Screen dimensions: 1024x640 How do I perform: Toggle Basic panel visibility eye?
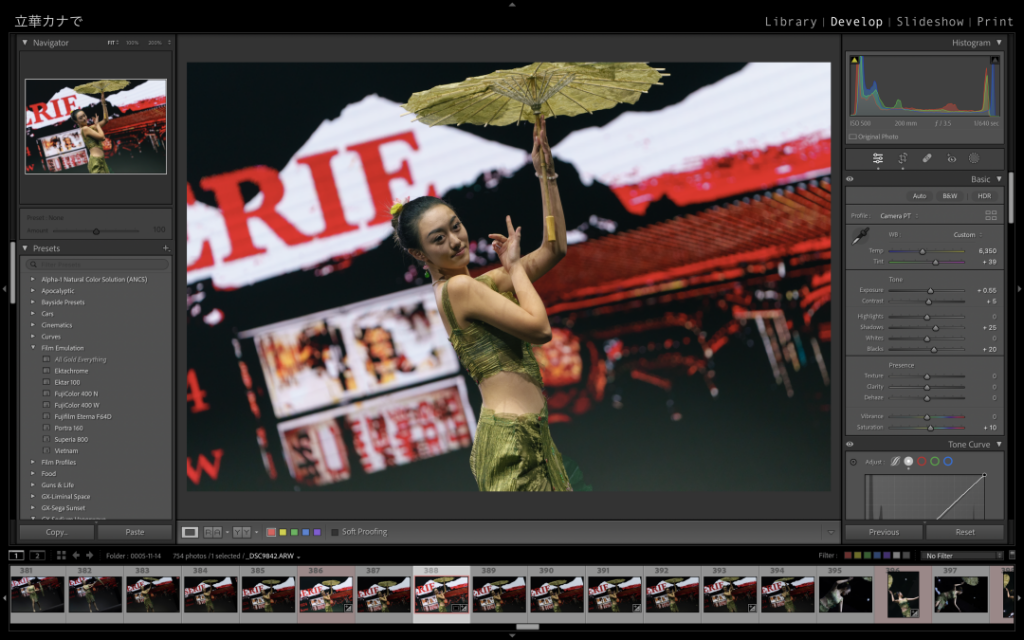pos(850,179)
